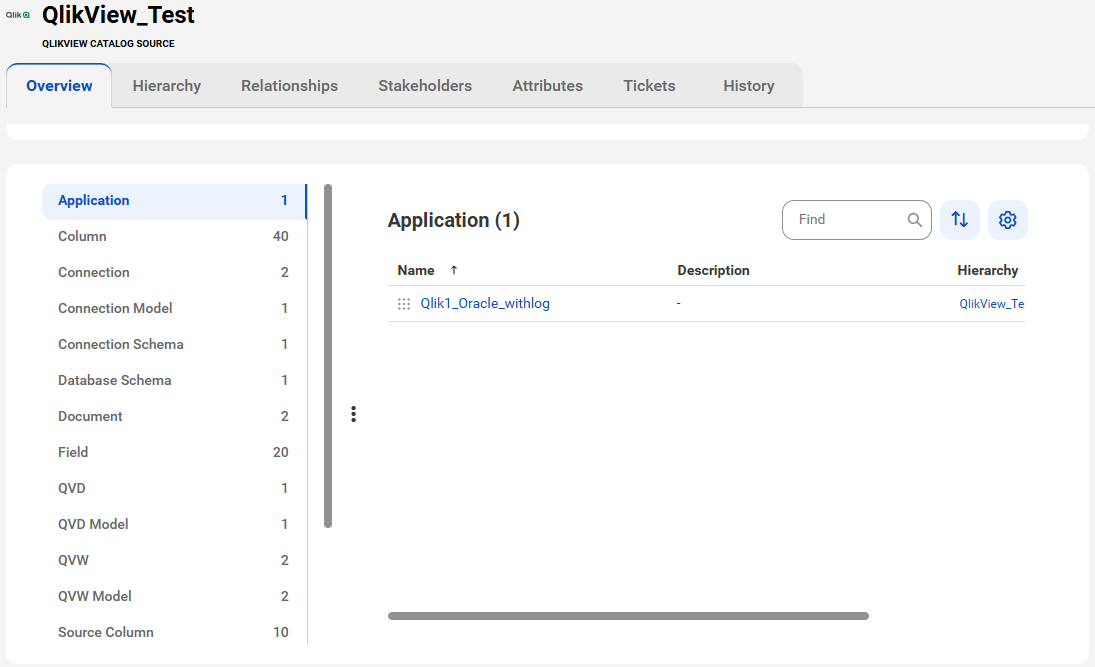Click the Application (1) heading
1095x667 pixels.
454,220
